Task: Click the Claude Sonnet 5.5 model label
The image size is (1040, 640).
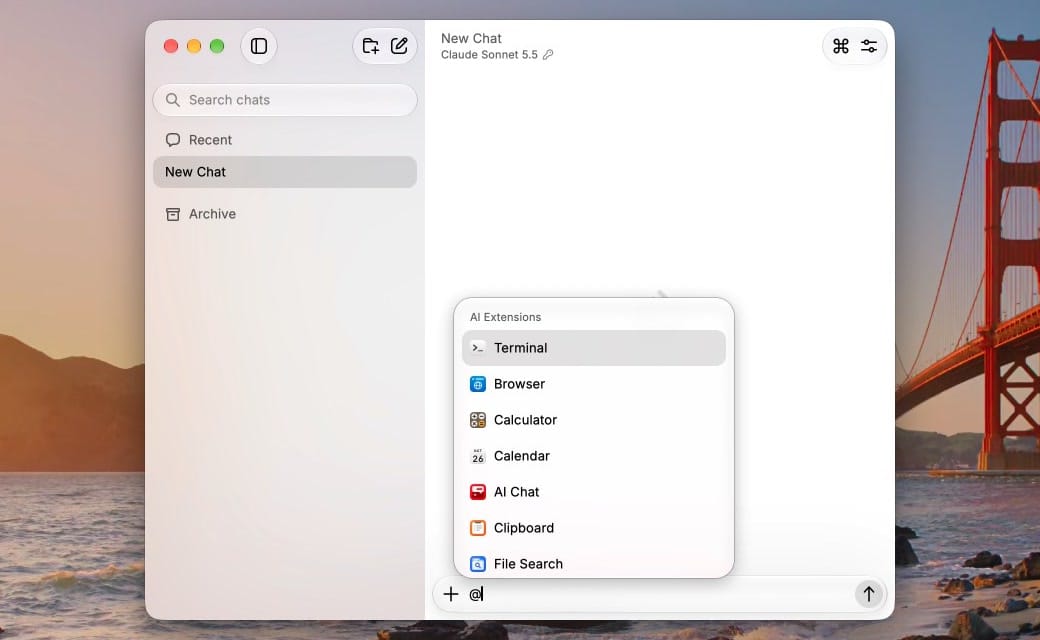Action: (x=489, y=55)
